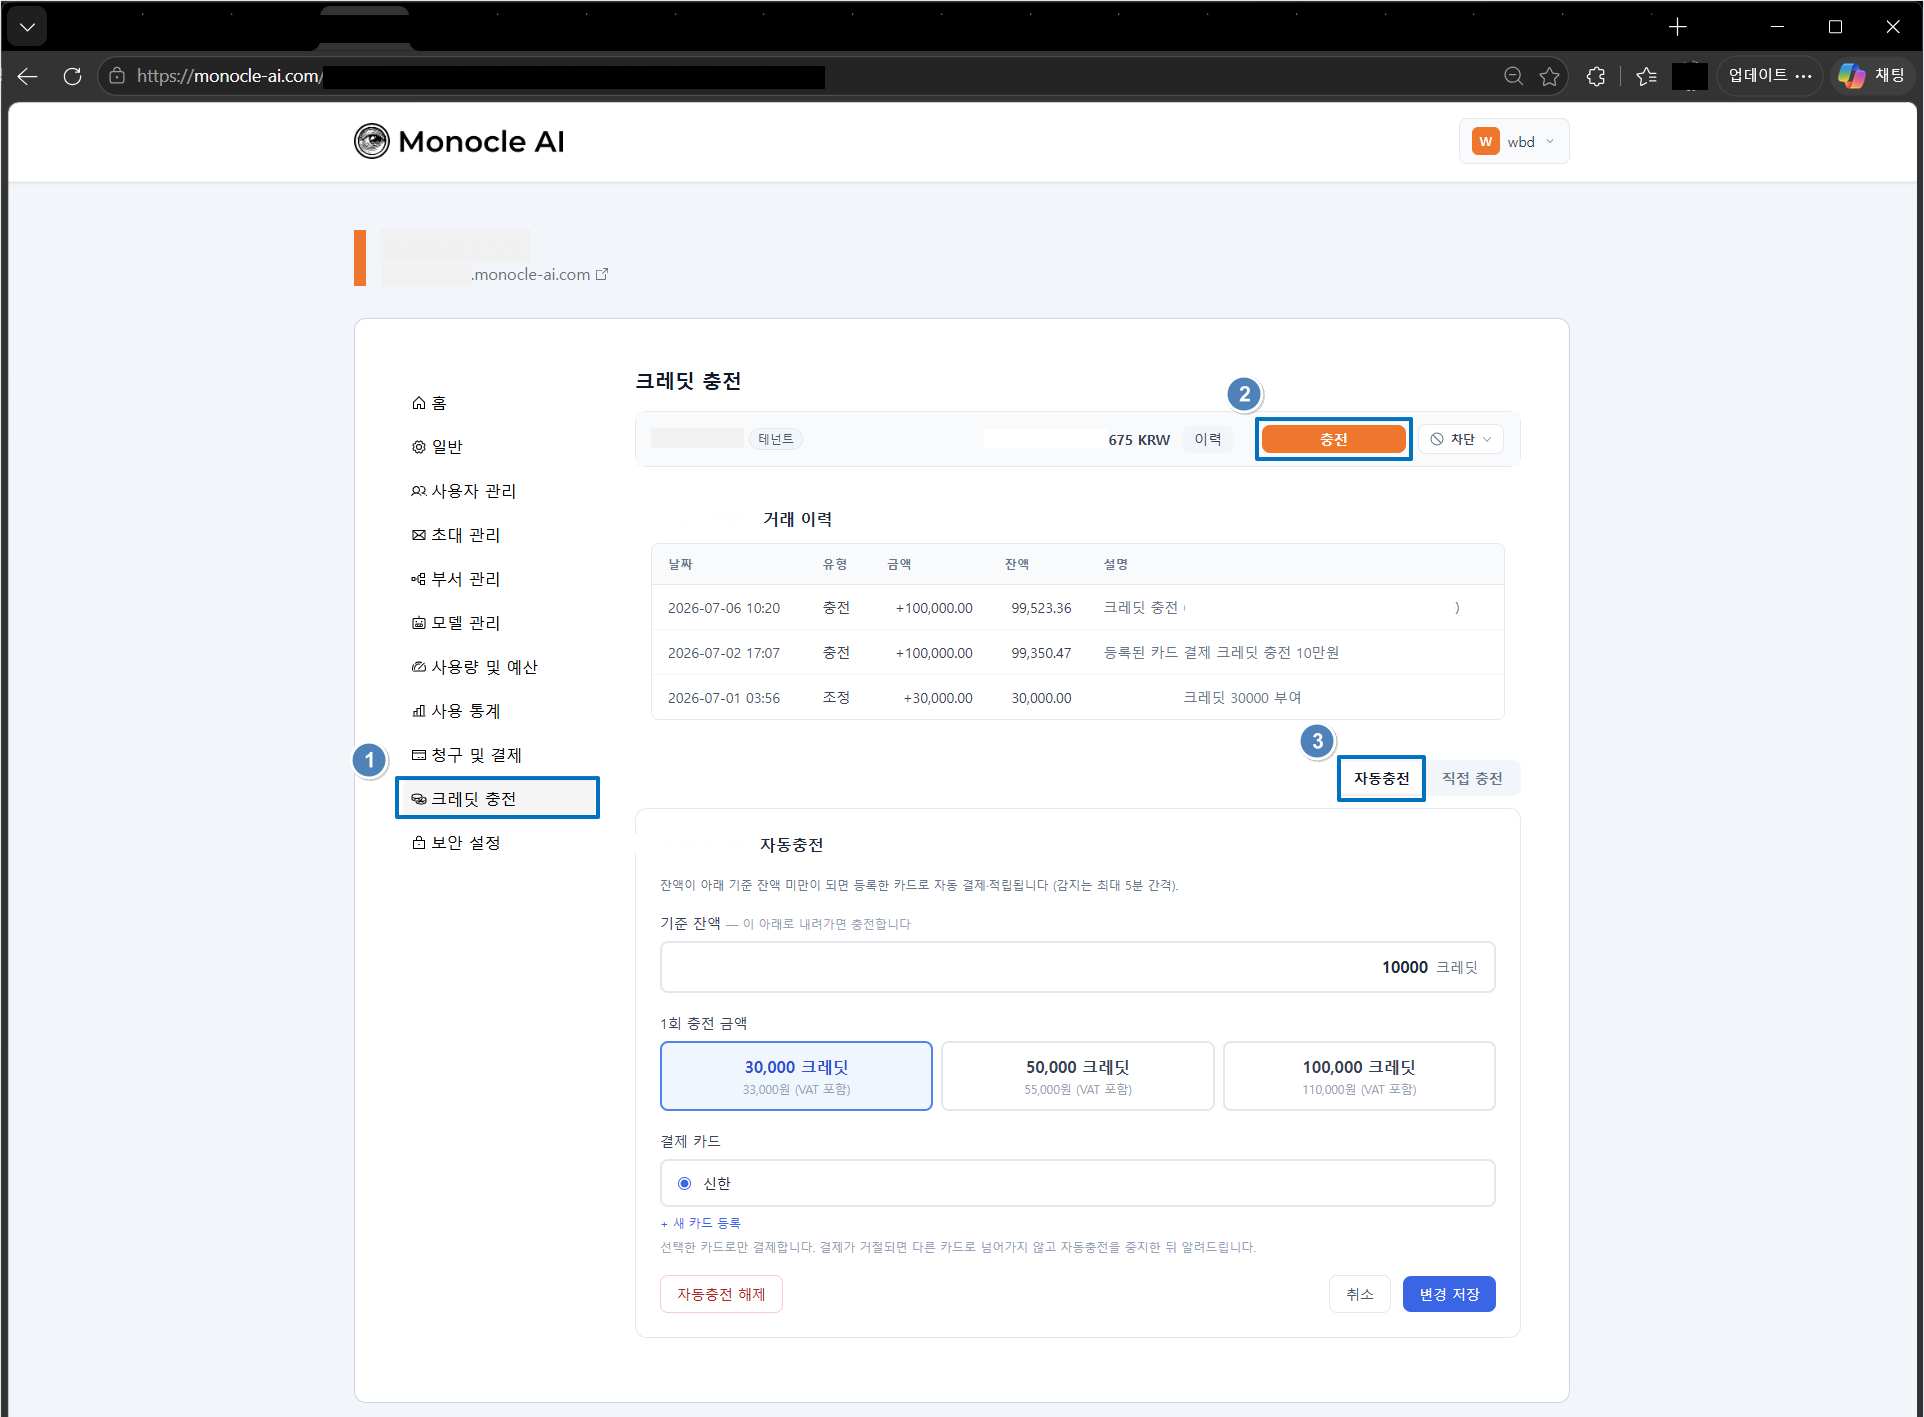The width and height of the screenshot is (1924, 1417).
Task: Select the 100,000 크레딧 amount option
Action: tap(1359, 1076)
